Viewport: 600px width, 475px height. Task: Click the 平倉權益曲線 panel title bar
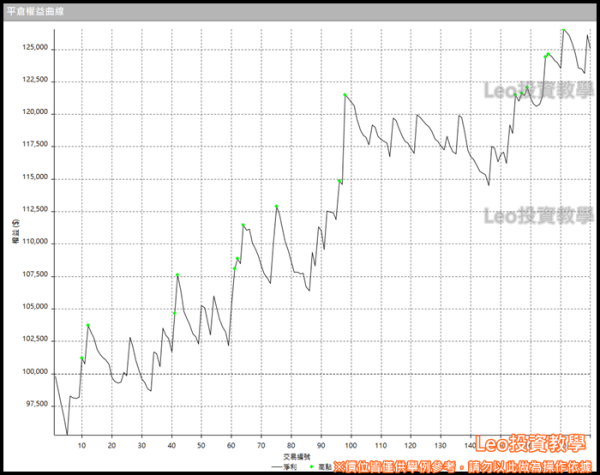pyautogui.click(x=300, y=7)
